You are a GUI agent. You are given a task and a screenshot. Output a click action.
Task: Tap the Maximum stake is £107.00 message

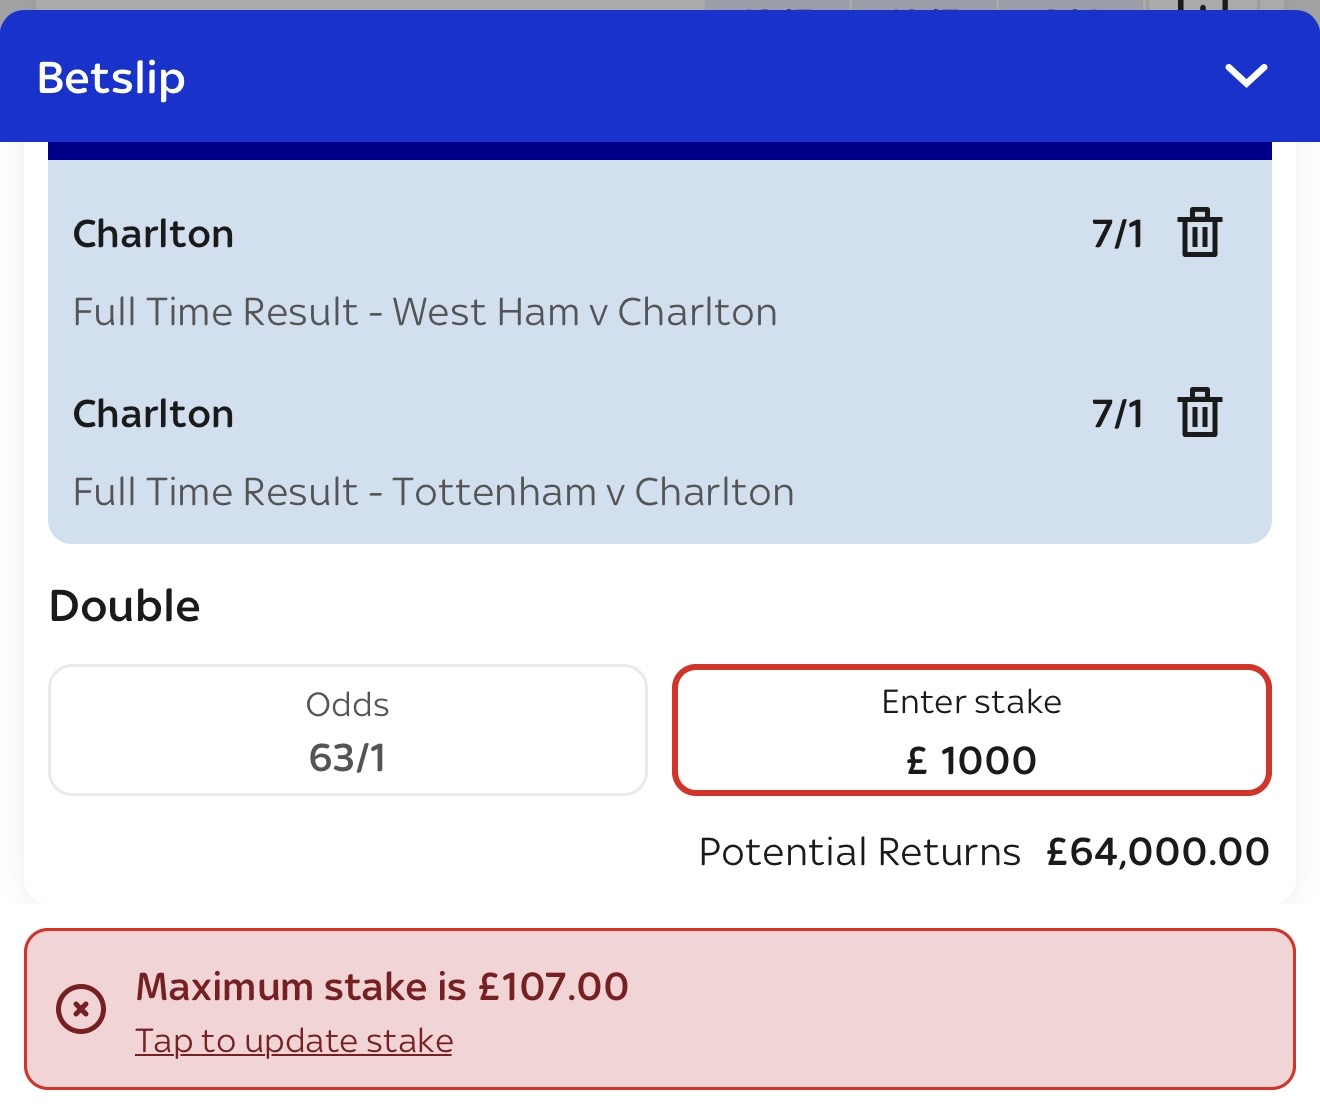[x=382, y=987]
